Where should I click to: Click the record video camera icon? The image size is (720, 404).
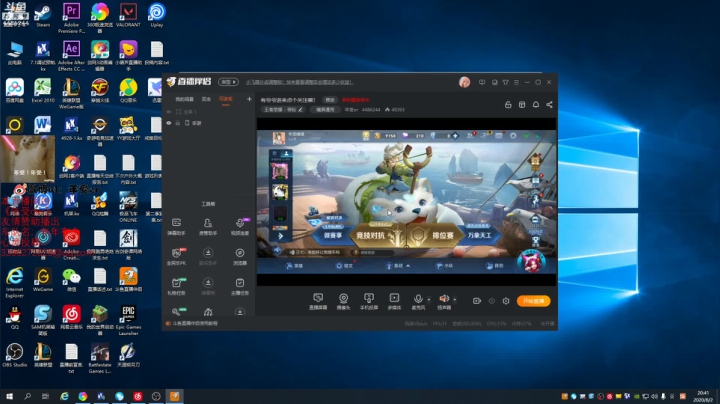pyautogui.click(x=477, y=301)
